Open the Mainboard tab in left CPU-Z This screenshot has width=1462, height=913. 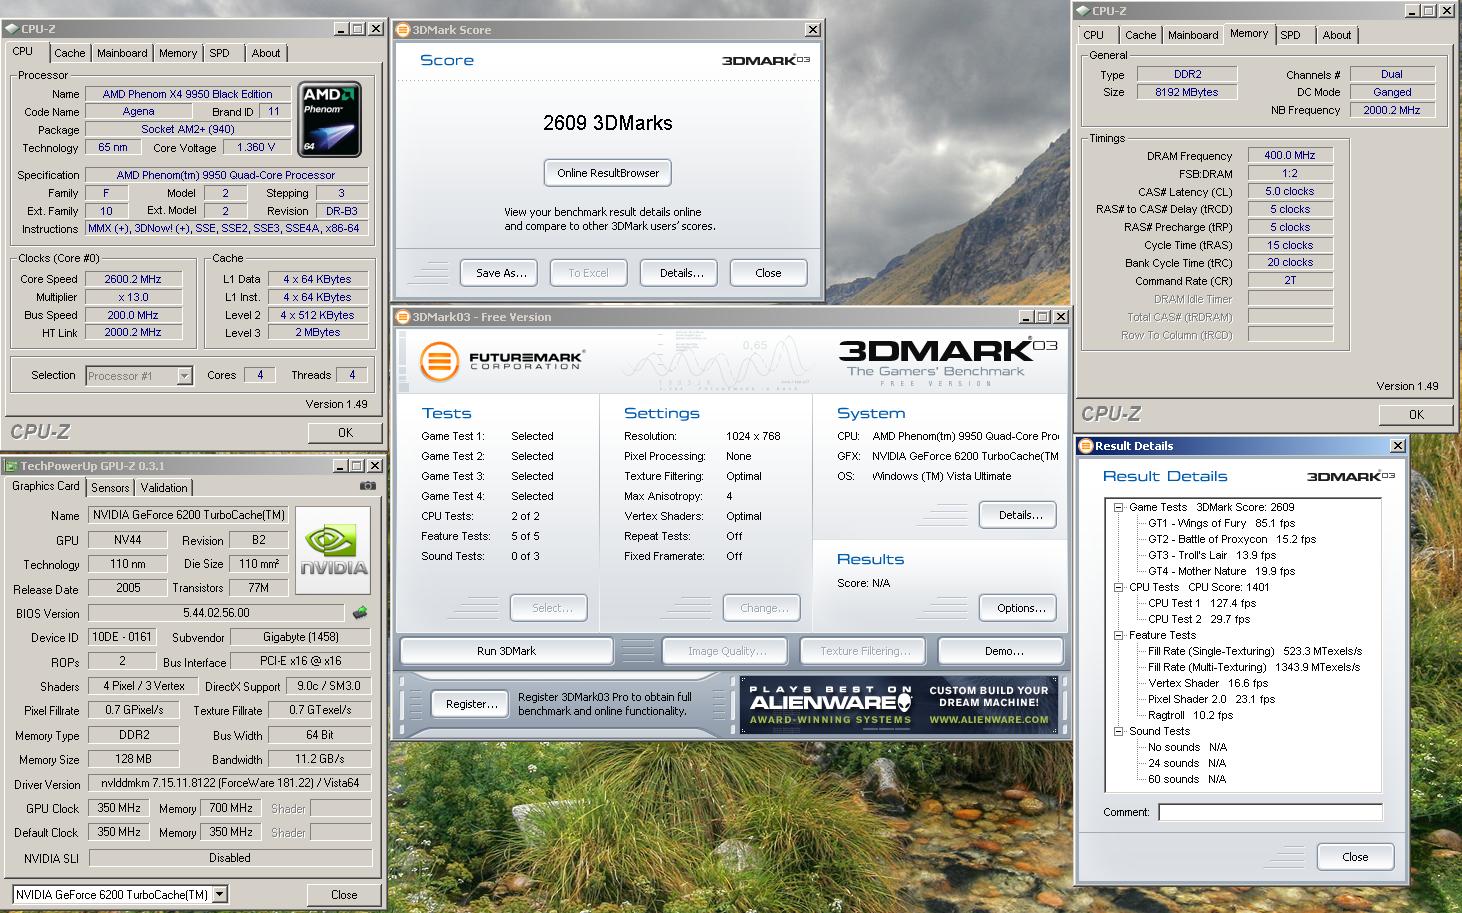(122, 53)
